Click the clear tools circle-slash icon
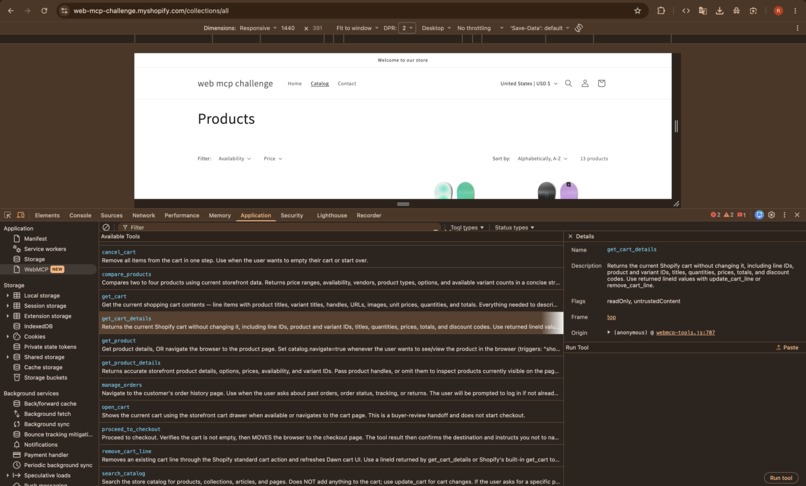The width and height of the screenshot is (806, 486). (x=106, y=227)
